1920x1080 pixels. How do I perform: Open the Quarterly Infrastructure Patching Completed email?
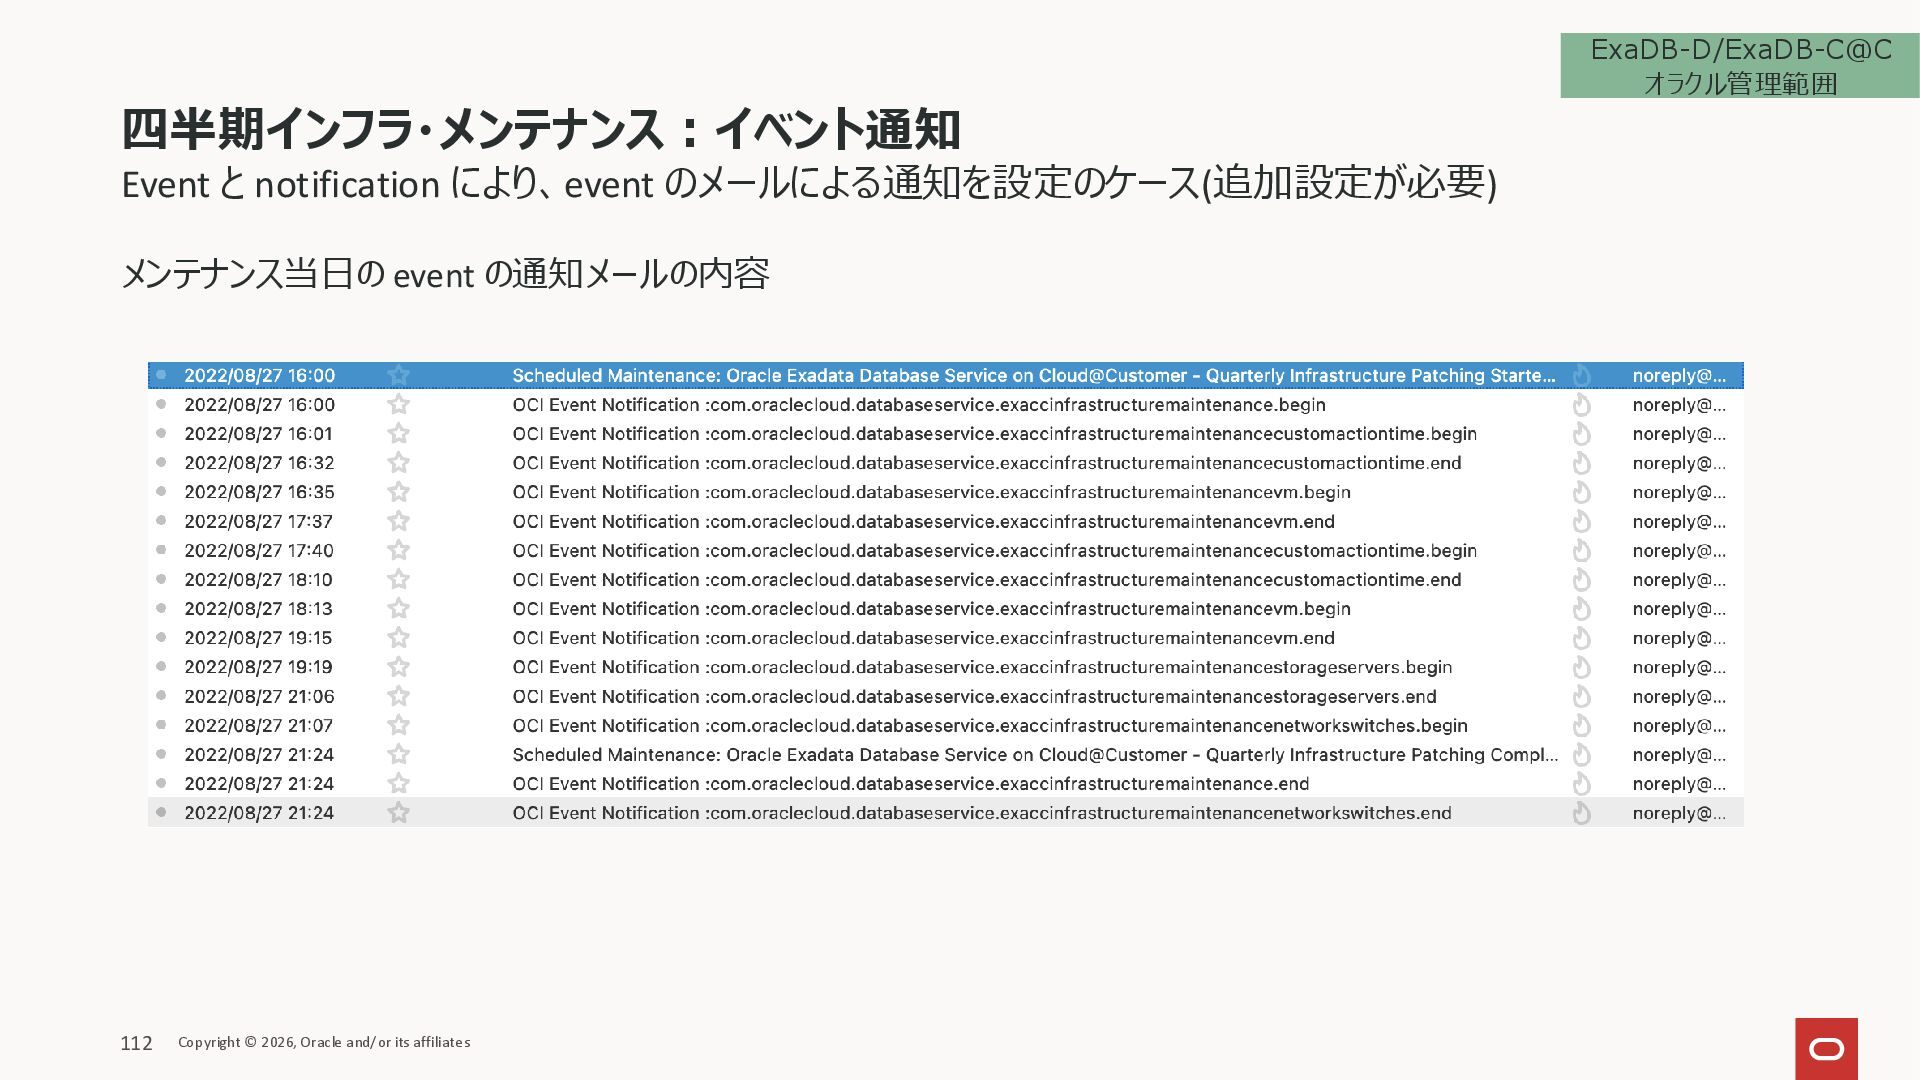tap(1033, 755)
